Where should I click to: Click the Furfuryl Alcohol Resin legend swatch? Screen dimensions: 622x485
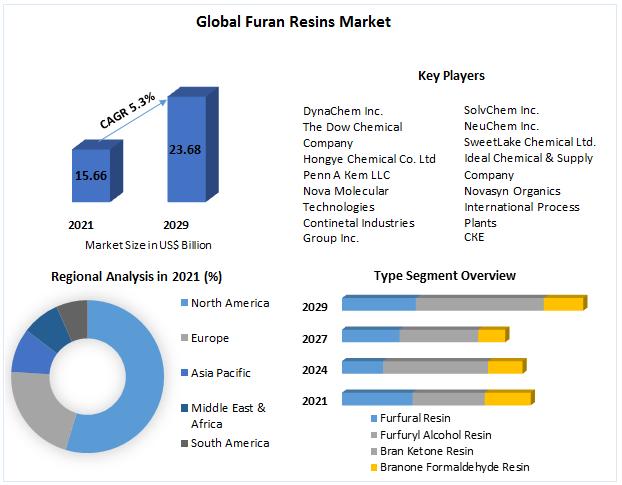click(x=374, y=435)
